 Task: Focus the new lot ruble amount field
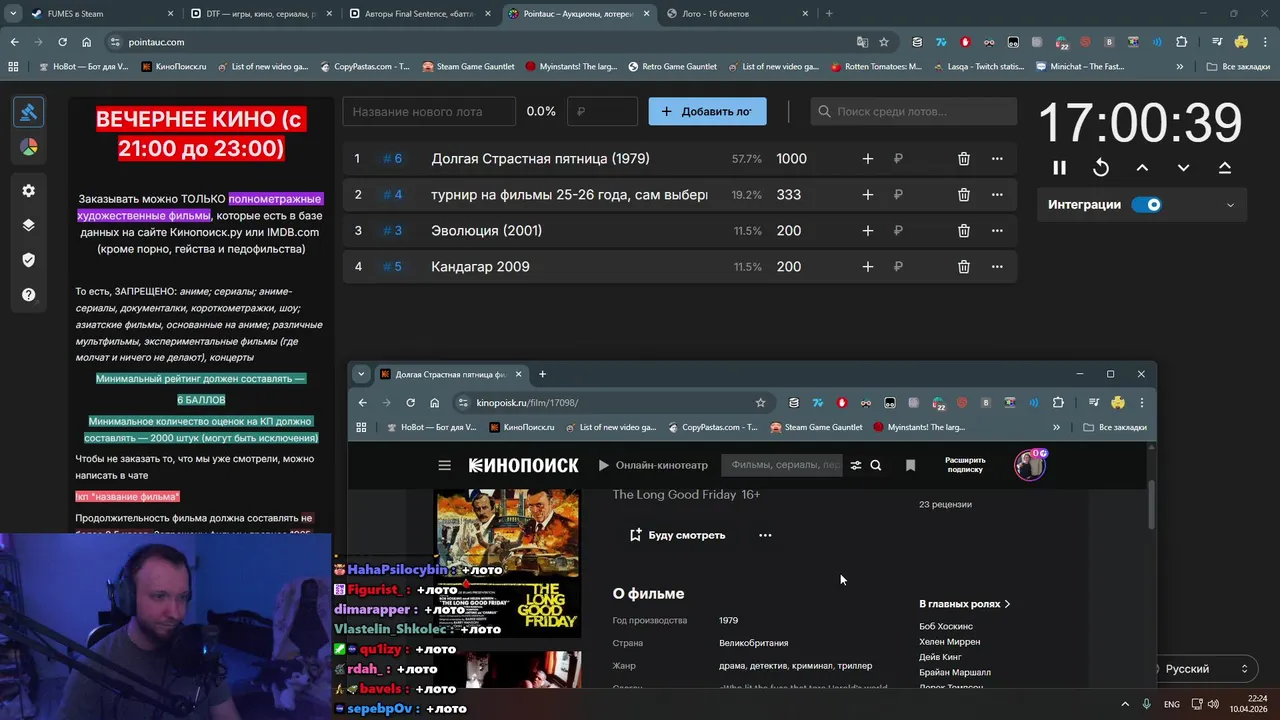(x=602, y=111)
